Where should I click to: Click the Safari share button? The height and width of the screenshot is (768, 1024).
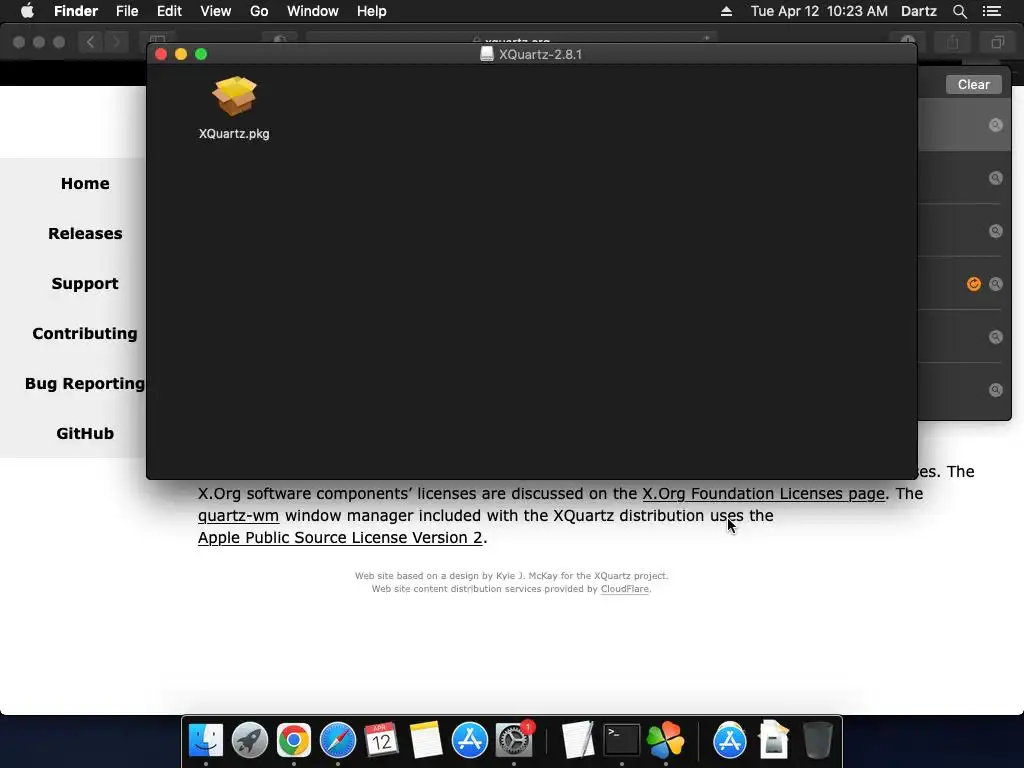coord(953,42)
